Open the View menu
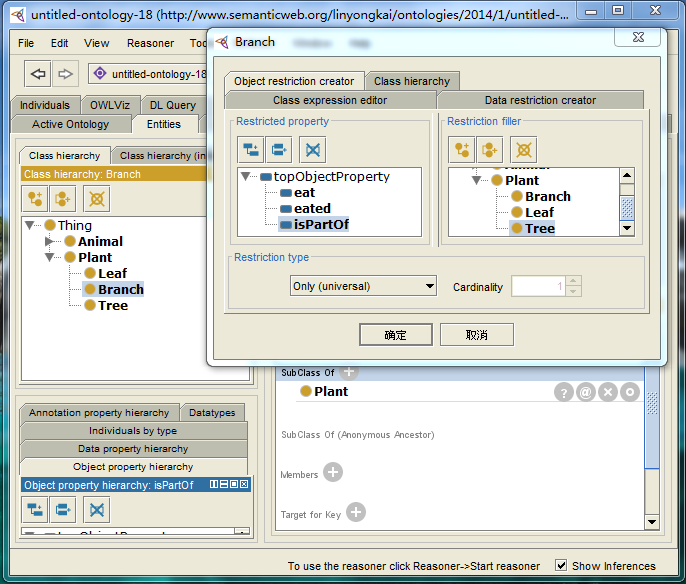Image resolution: width=686 pixels, height=584 pixels. pos(97,43)
